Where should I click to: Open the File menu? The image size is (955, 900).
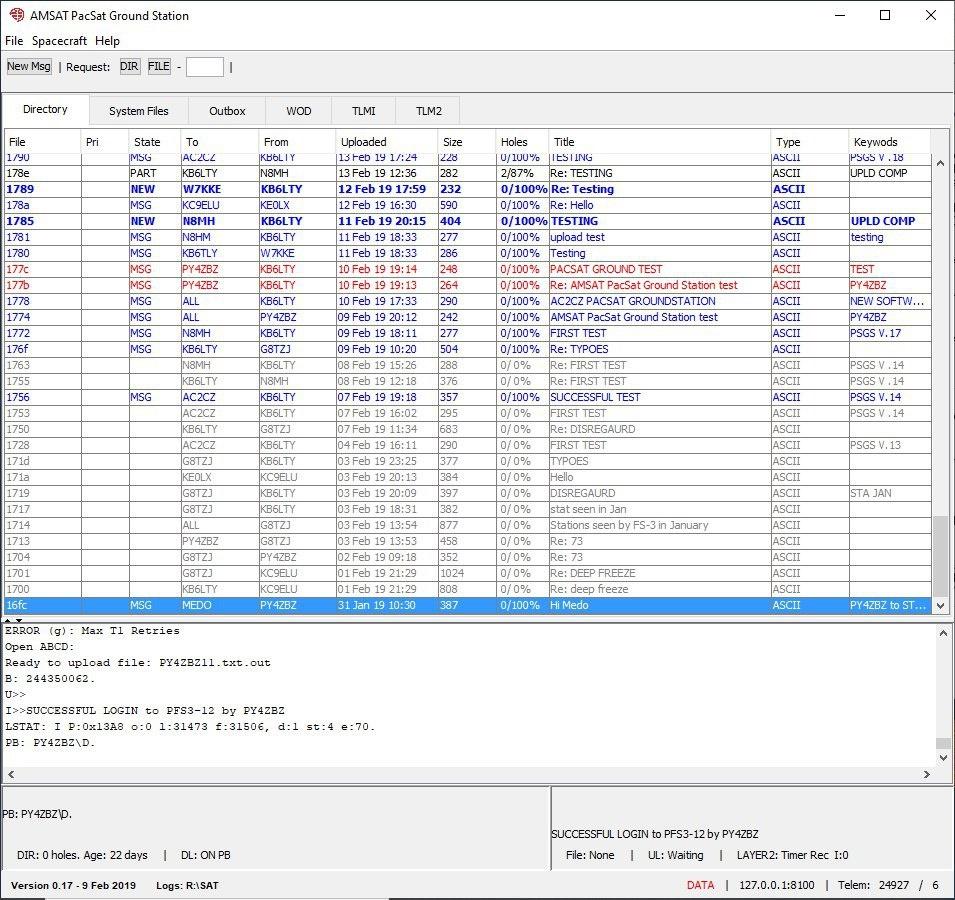point(14,41)
